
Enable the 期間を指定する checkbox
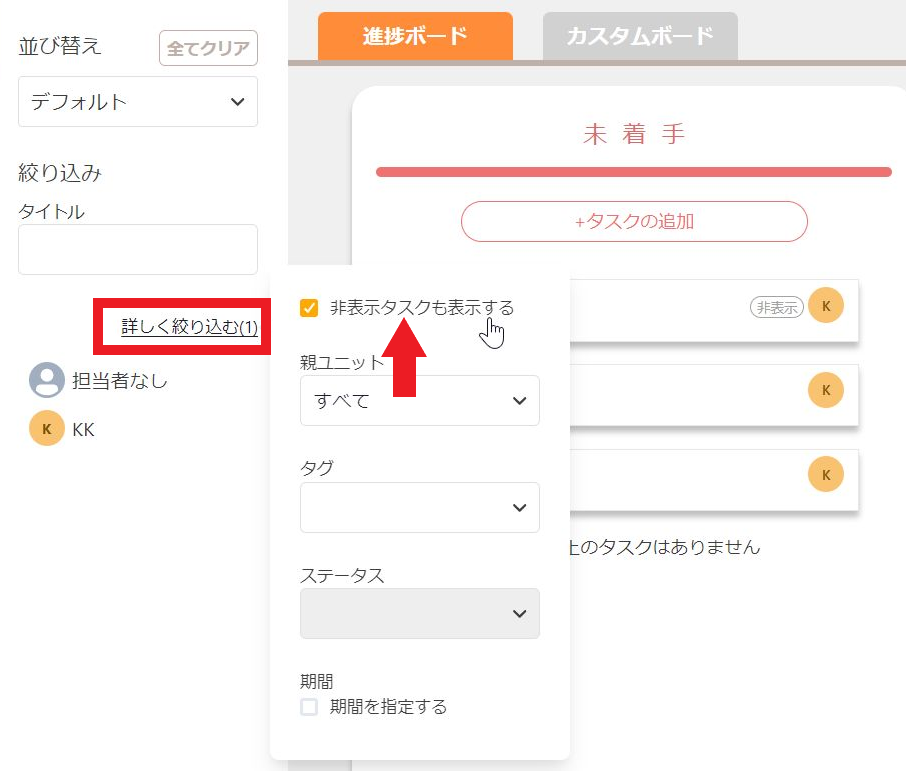tap(309, 707)
